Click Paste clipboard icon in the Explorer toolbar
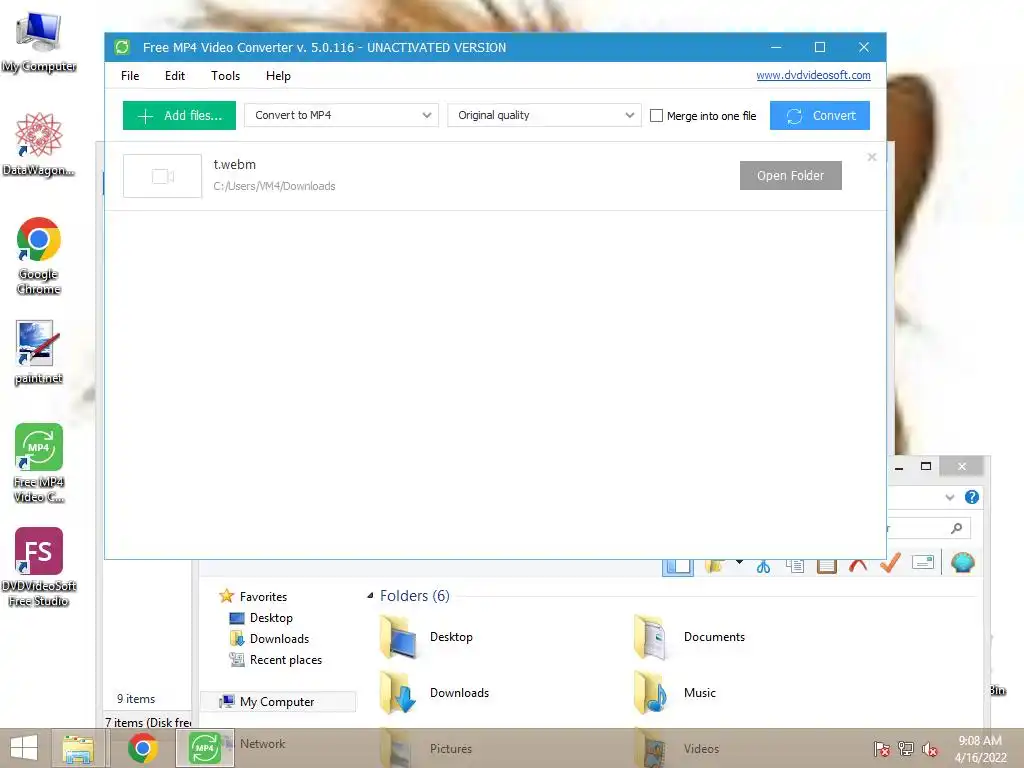Viewport: 1024px width, 768px height. pos(827,566)
